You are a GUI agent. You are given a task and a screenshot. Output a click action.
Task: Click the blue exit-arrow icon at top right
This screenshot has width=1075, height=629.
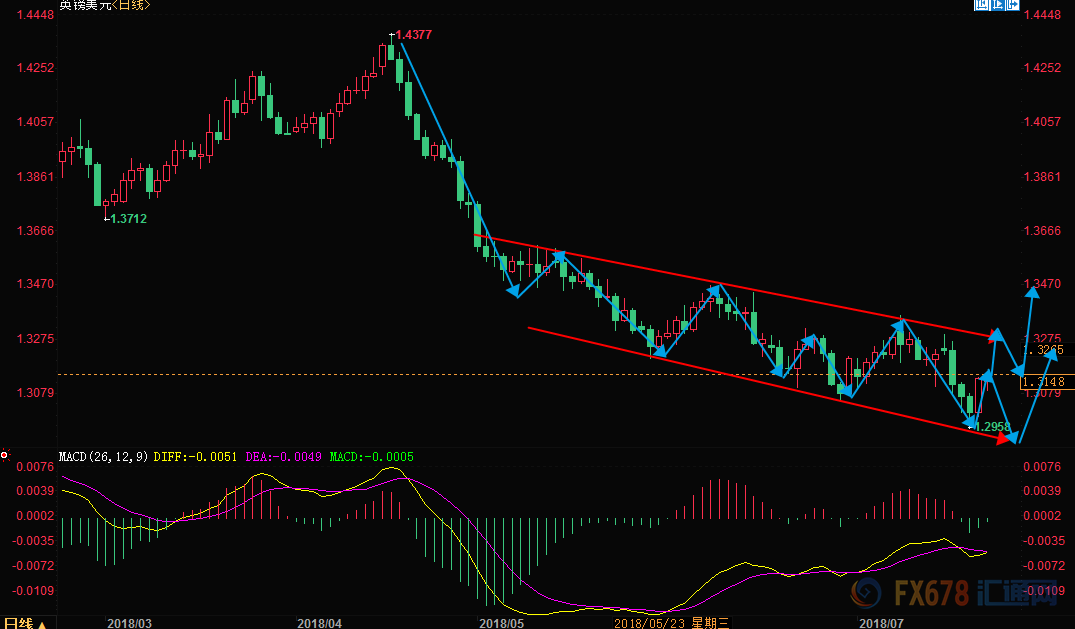[1013, 4]
